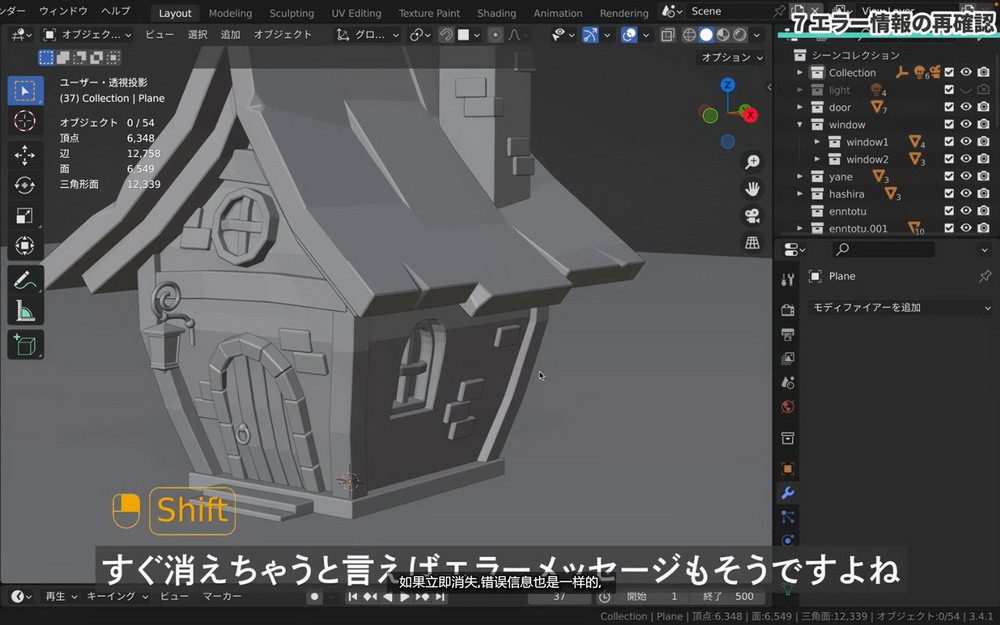Click the 終了 500 frame field
This screenshot has height=625, width=1000.
(x=728, y=596)
